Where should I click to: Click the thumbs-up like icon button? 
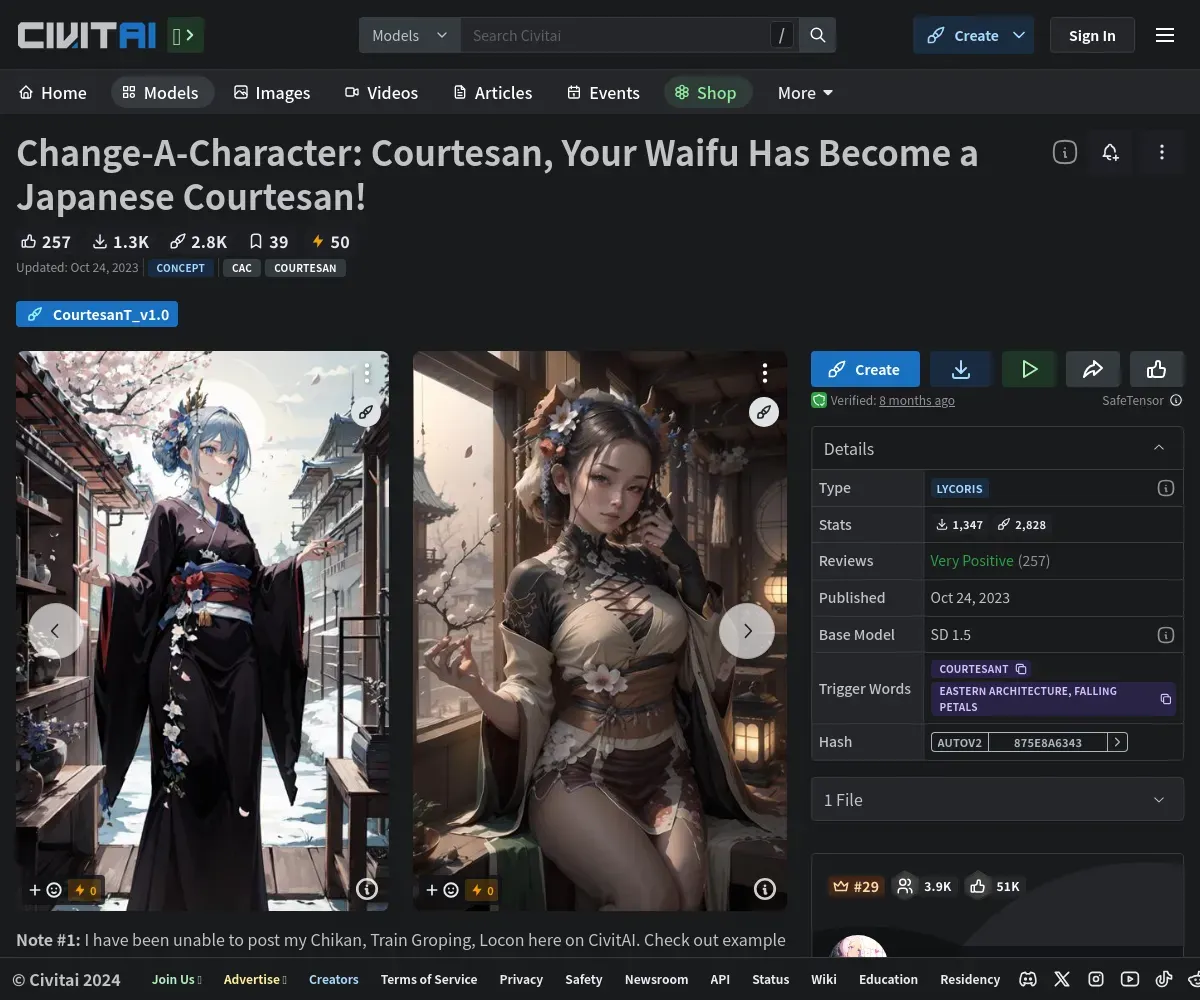(x=1157, y=369)
